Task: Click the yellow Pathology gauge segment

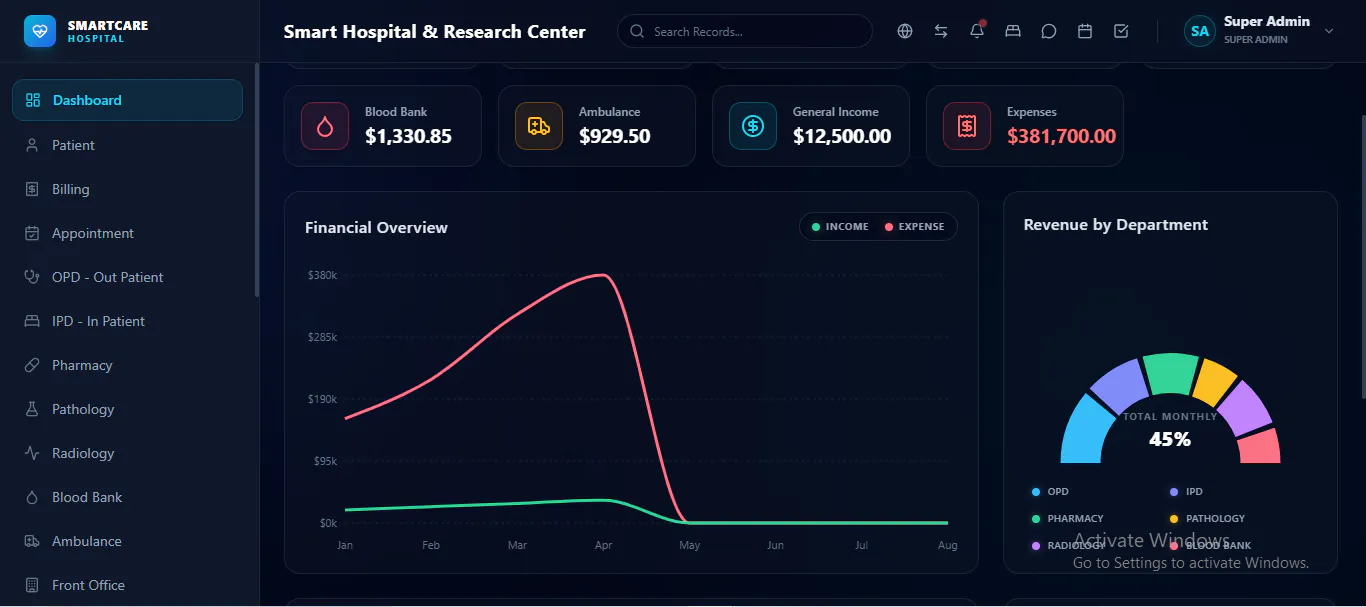Action: [x=1215, y=383]
